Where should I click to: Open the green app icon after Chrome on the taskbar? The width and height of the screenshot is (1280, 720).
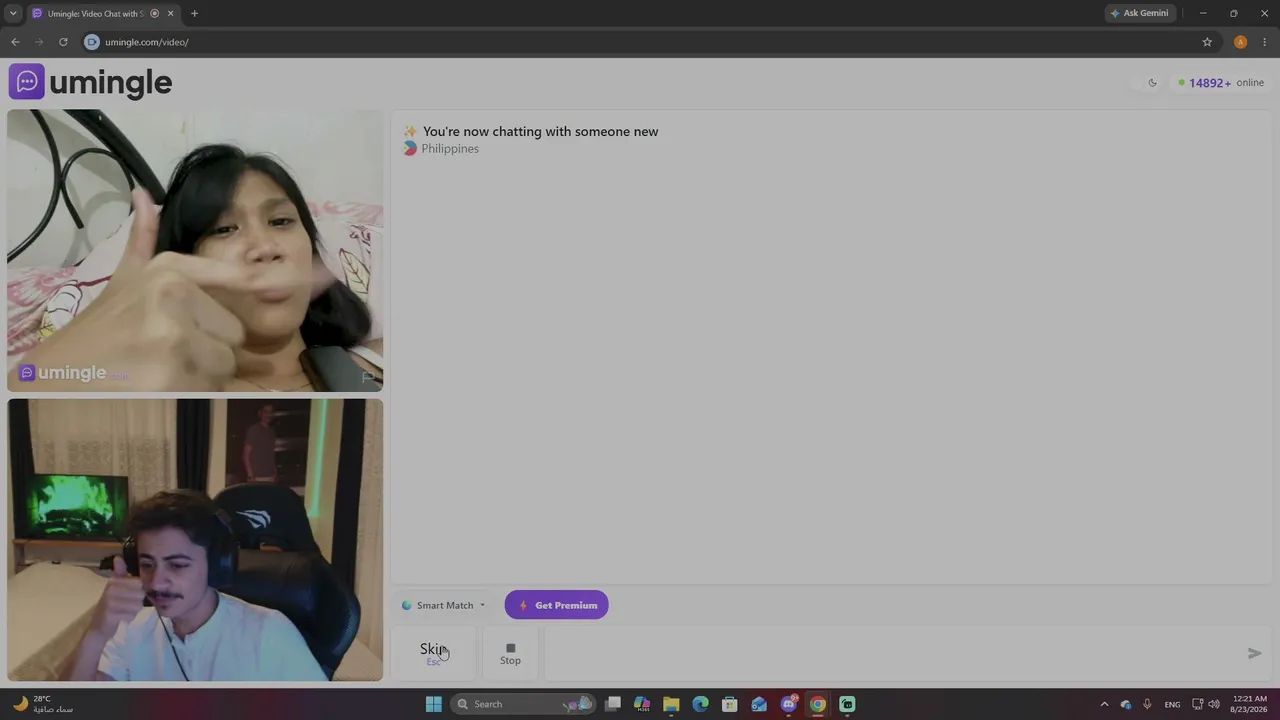(x=847, y=704)
